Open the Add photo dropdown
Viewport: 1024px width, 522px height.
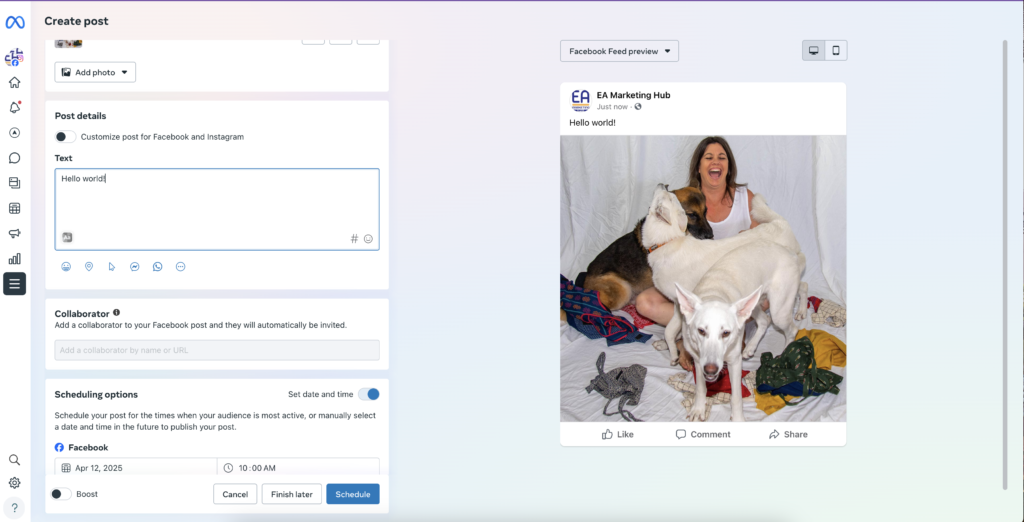(x=95, y=73)
